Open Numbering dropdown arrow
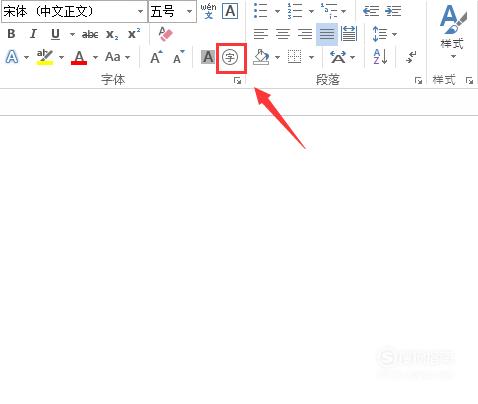 tap(311, 11)
